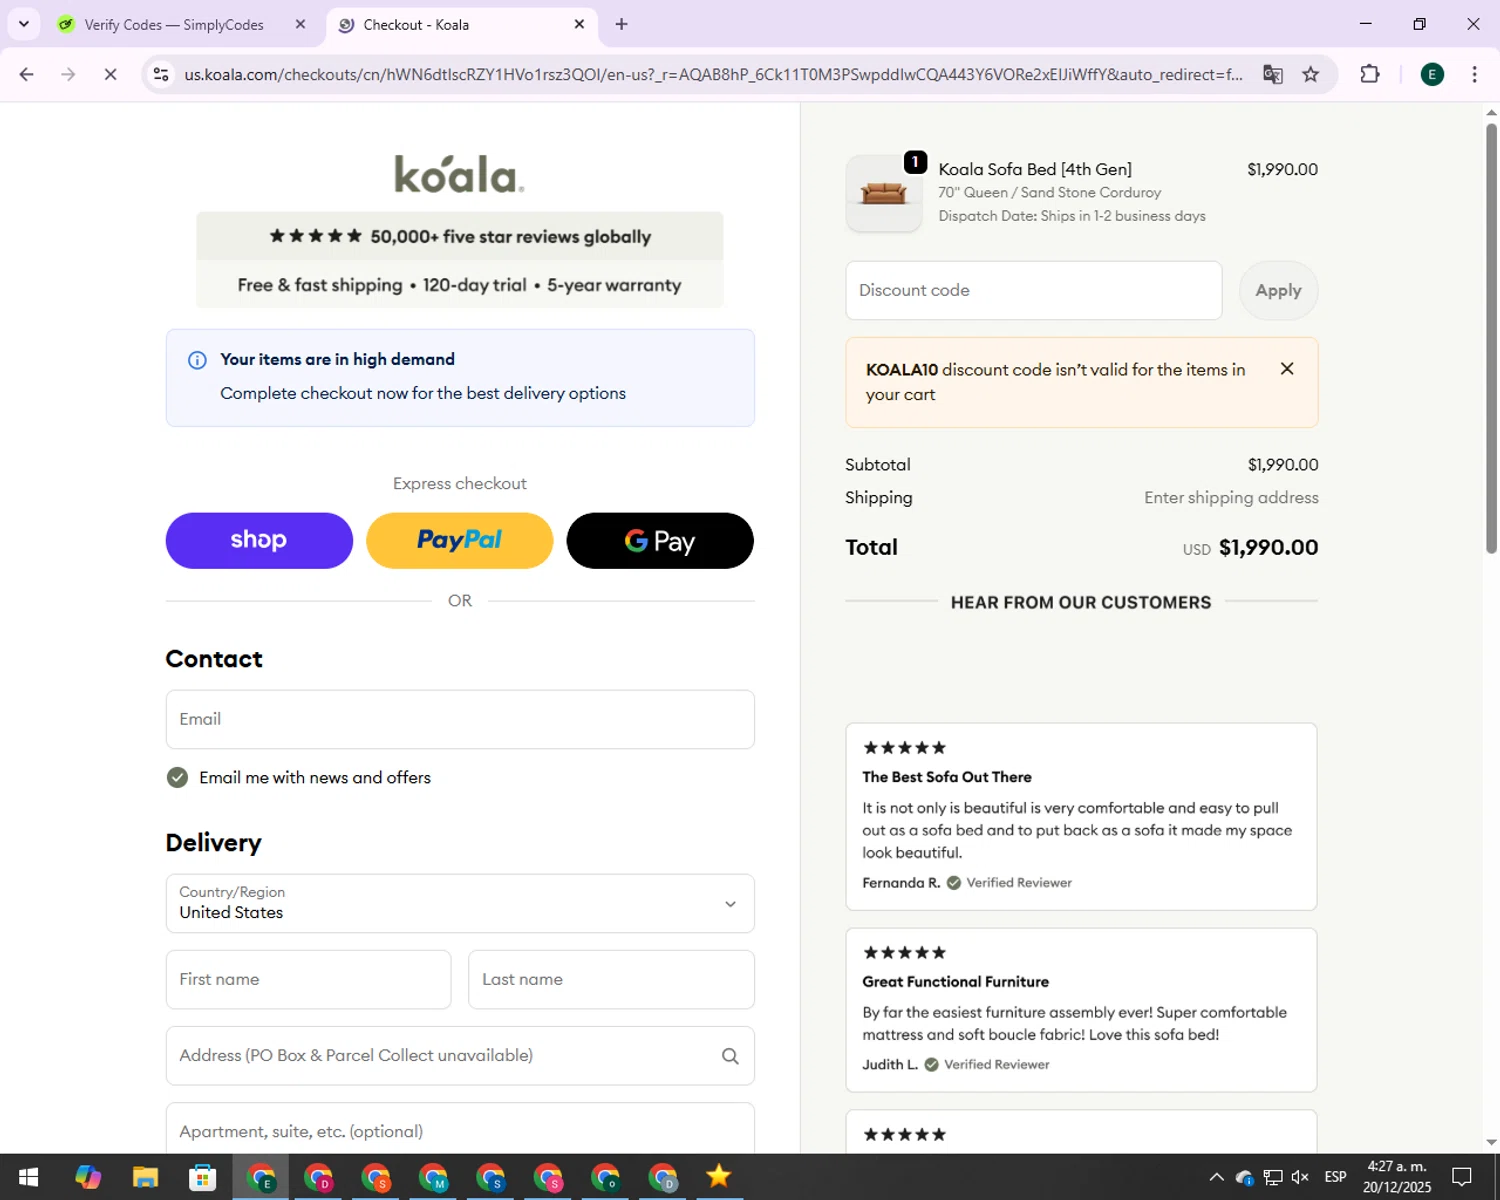Click the forward navigation arrow
1500x1200 pixels.
[x=68, y=74]
